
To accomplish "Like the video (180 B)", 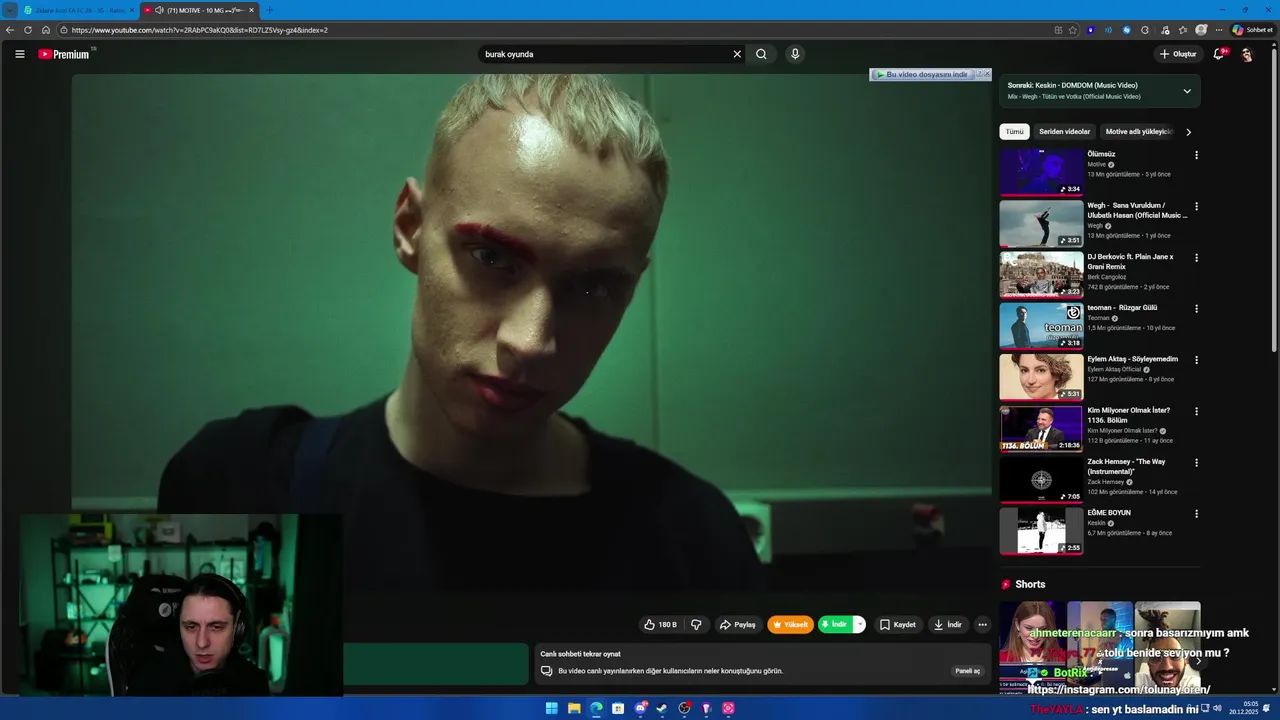I will pos(660,624).
